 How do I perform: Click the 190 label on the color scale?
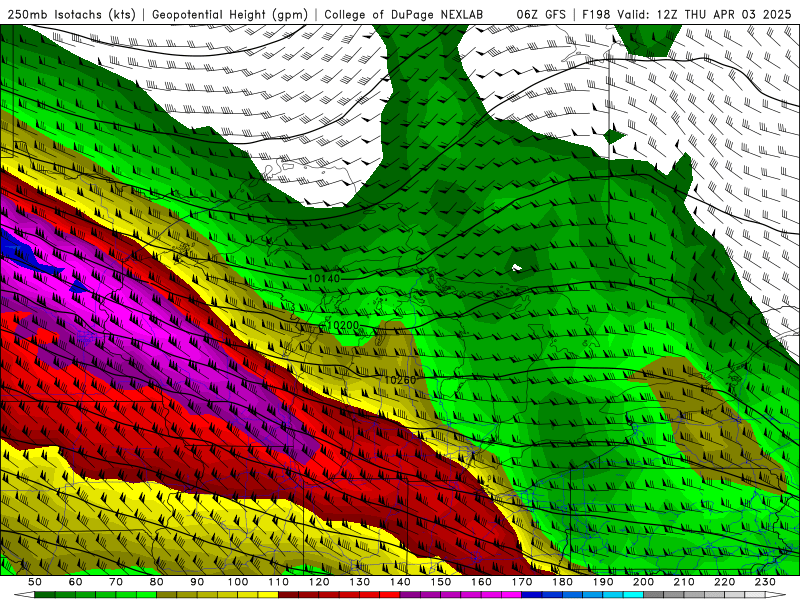603,582
